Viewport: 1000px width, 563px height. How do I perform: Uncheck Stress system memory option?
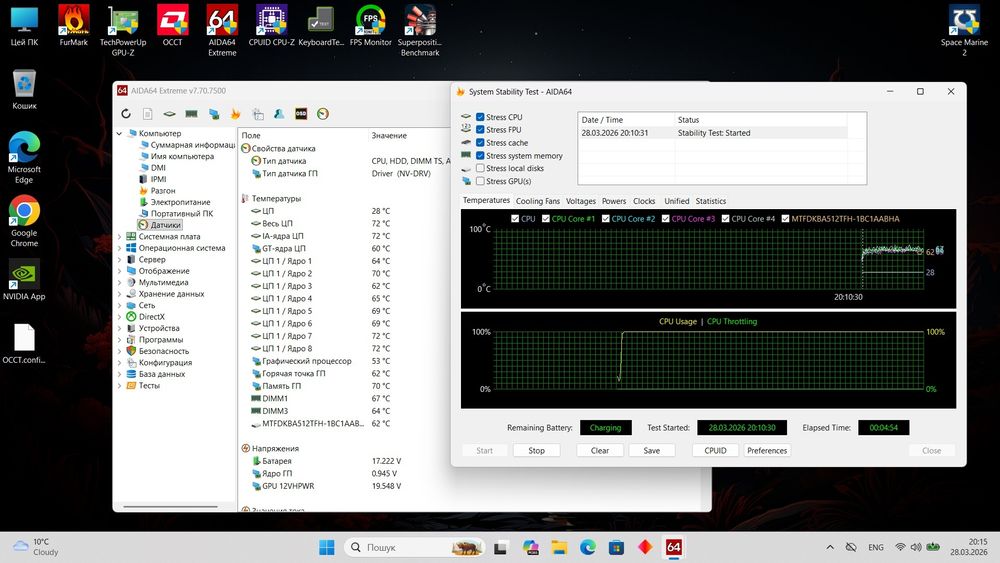pyautogui.click(x=480, y=156)
